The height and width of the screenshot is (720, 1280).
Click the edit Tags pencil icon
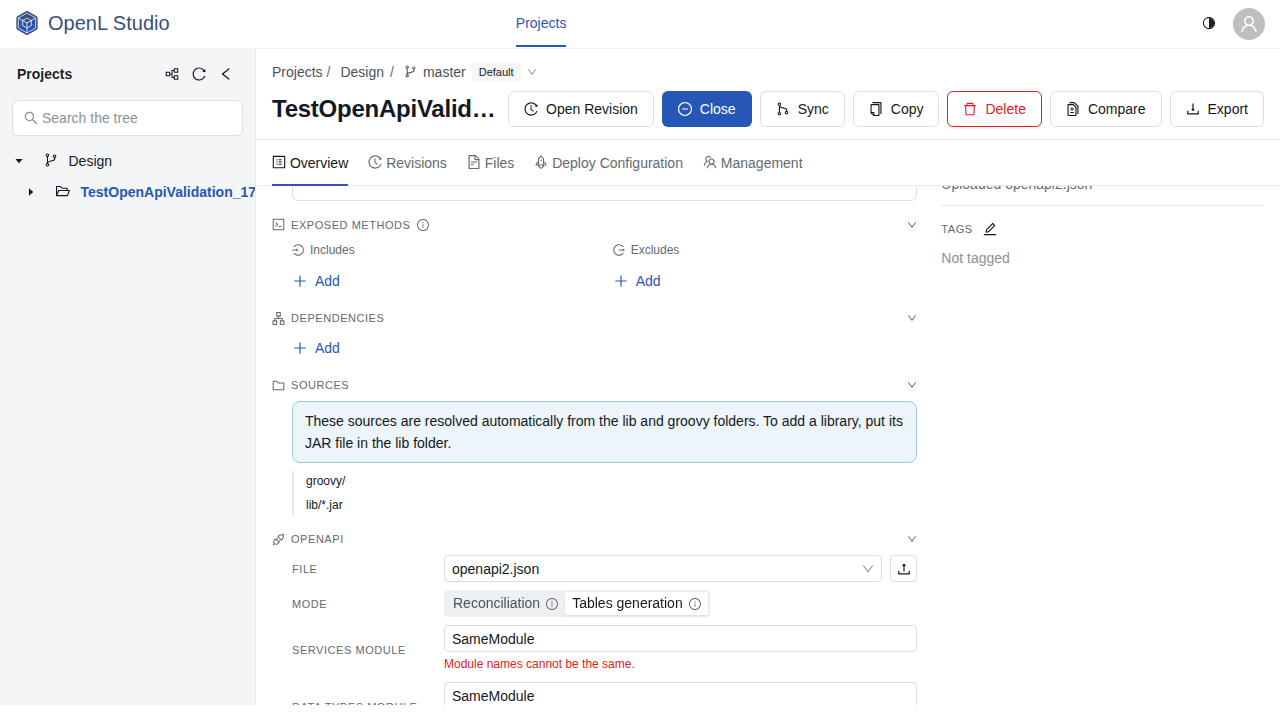click(990, 229)
